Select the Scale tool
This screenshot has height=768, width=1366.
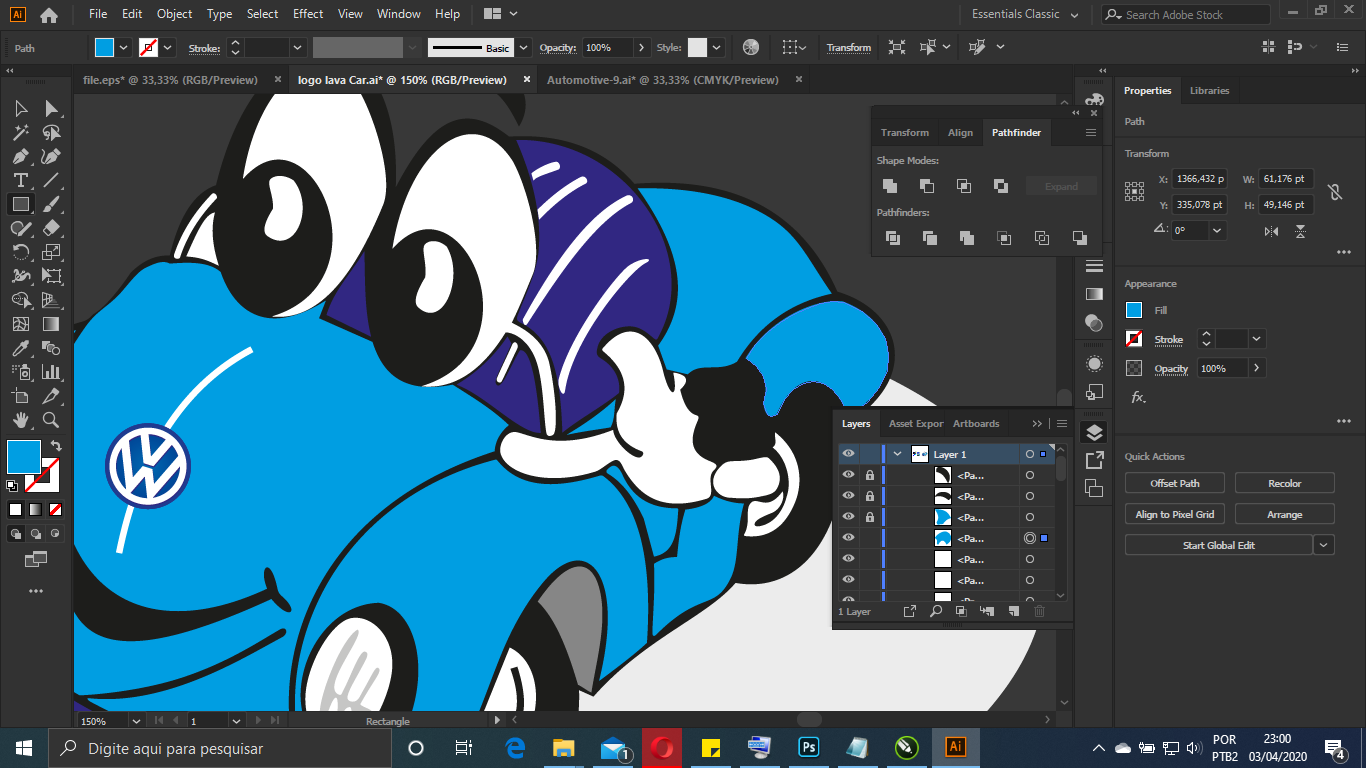52,252
